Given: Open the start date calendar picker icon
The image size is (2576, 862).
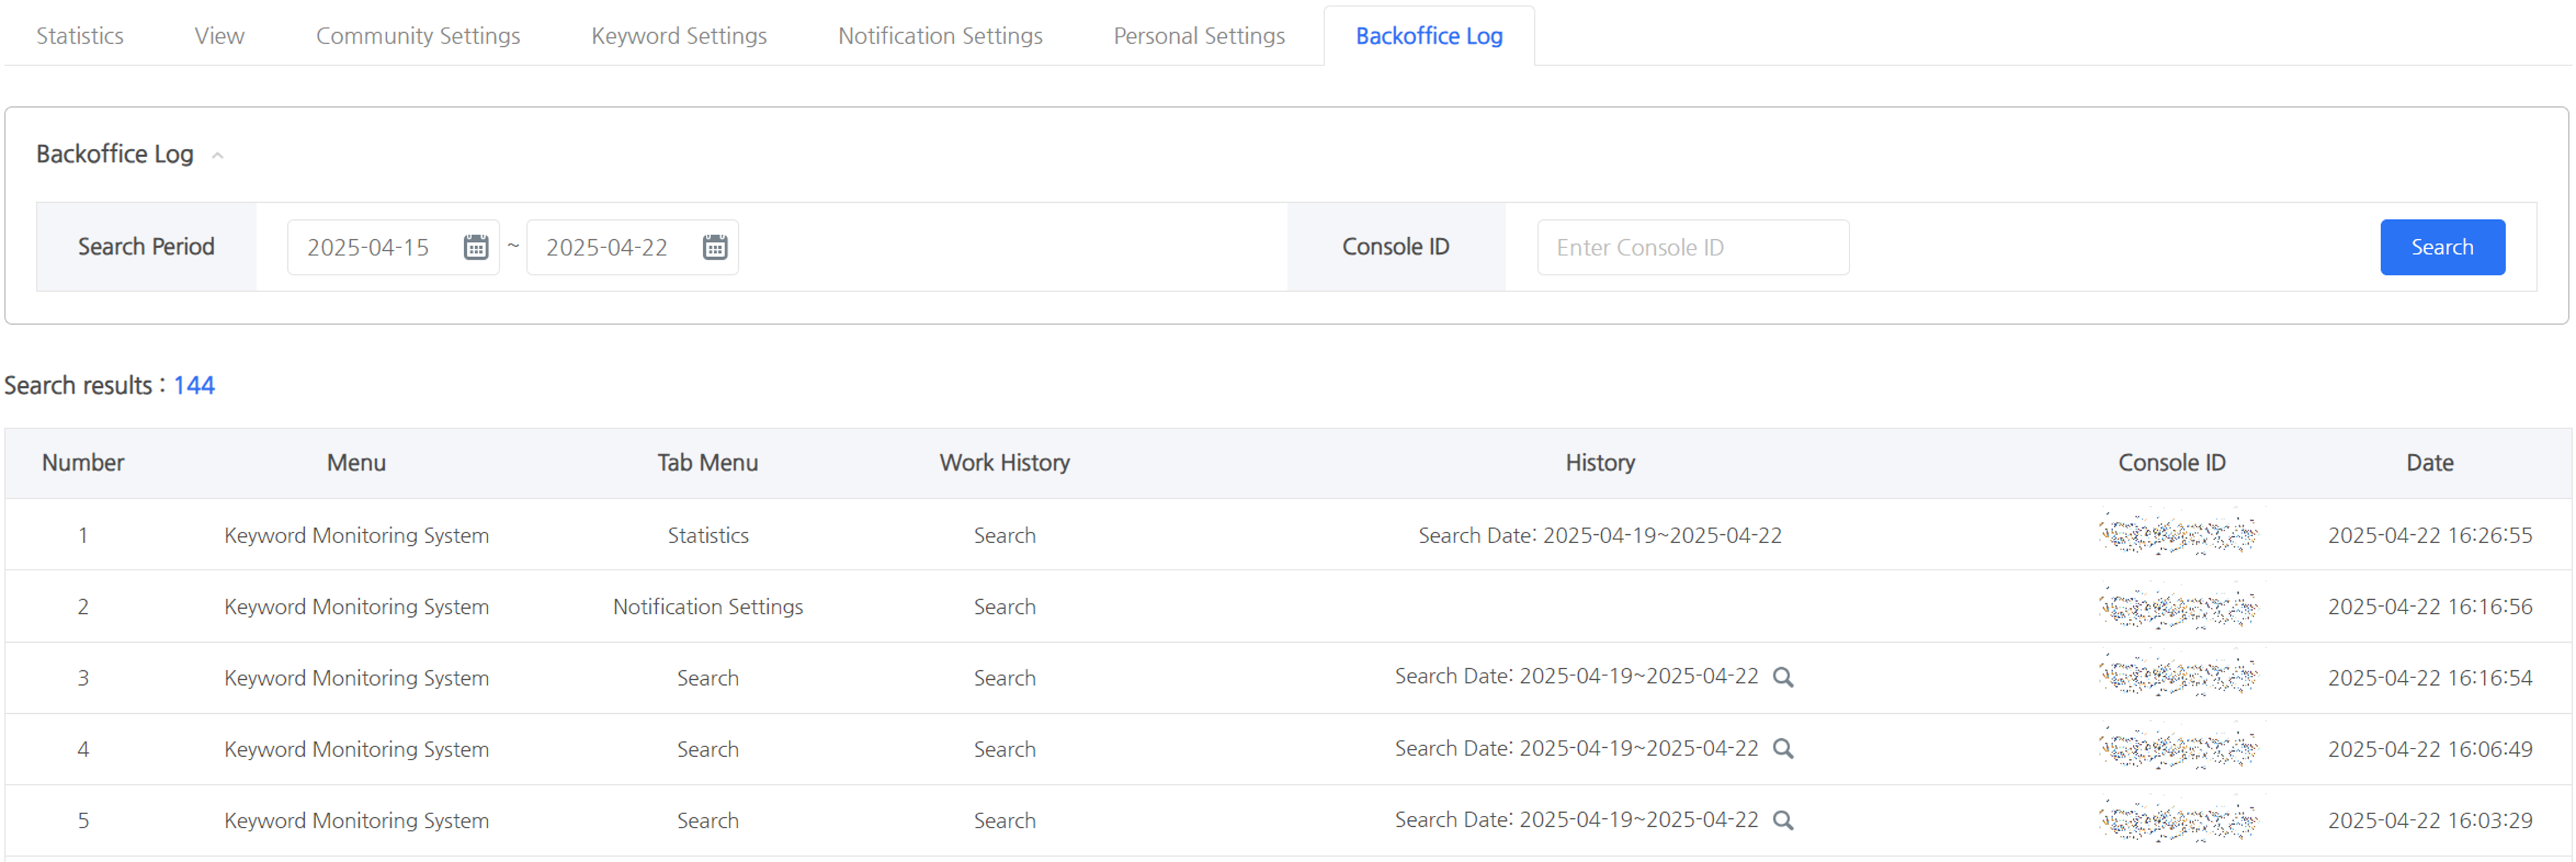Looking at the screenshot, I should tap(476, 247).
